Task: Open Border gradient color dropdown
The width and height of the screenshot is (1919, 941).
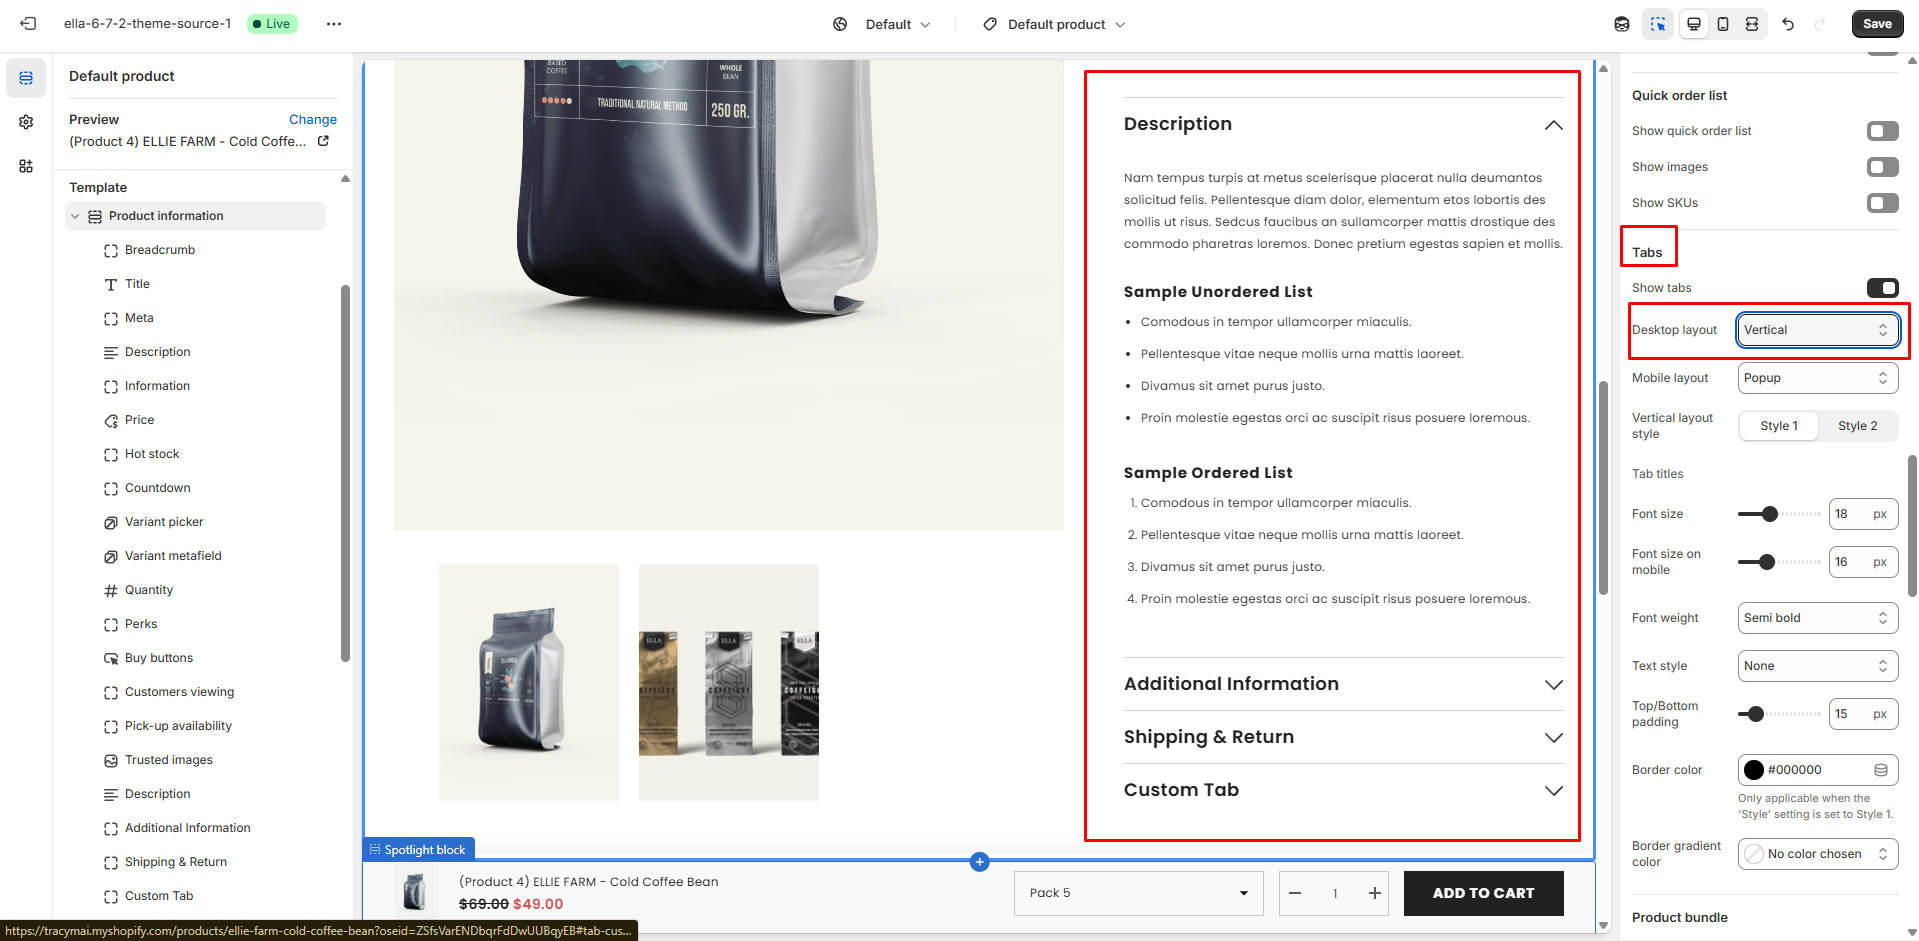Action: [x=1817, y=854]
